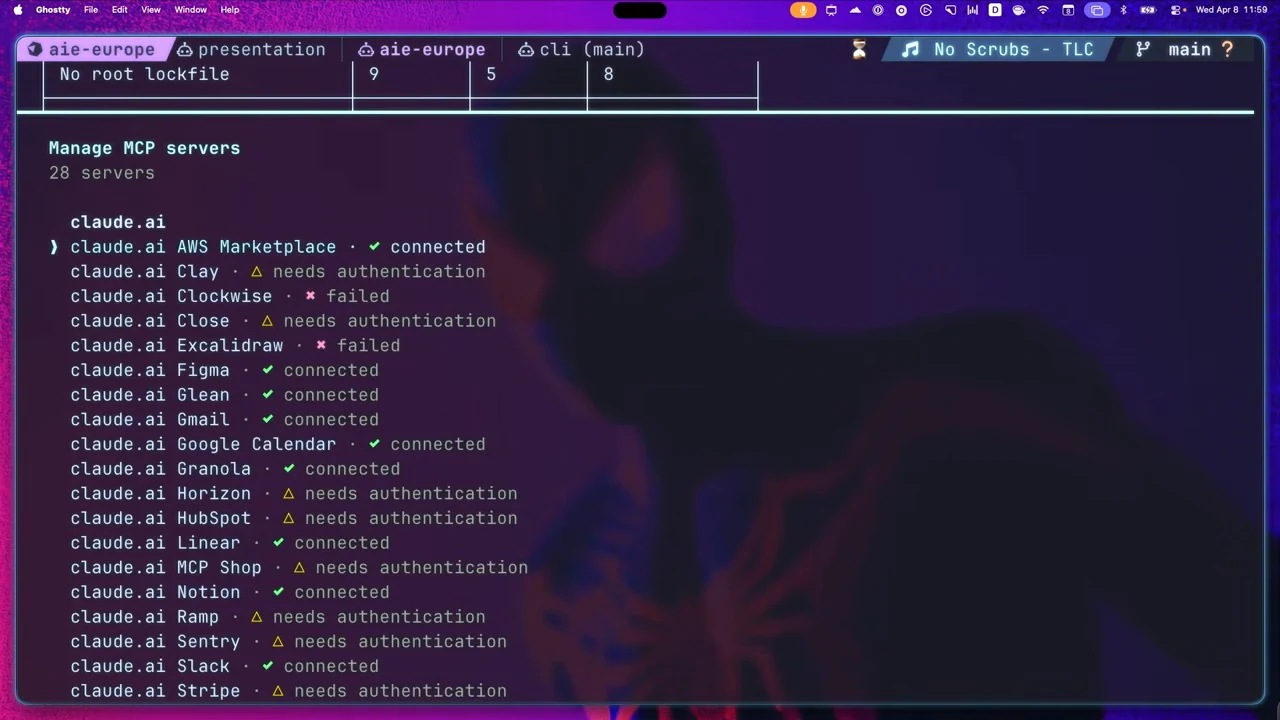Open the Bluetooth status menu
Screen dimensions: 1280x720
point(1123,10)
